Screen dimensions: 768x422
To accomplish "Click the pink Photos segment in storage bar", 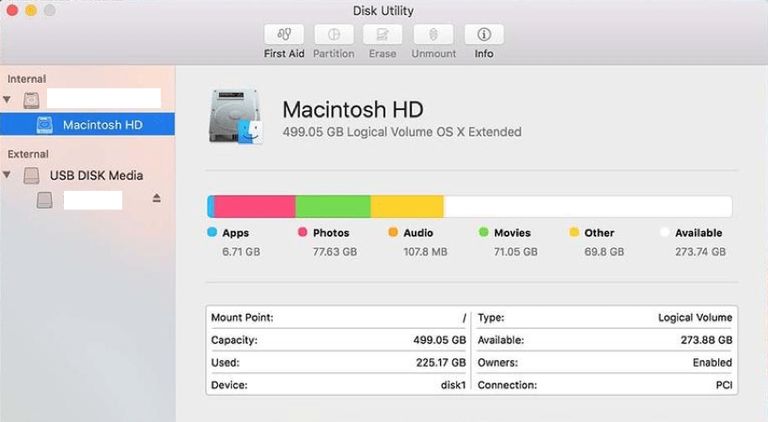I will coord(254,207).
